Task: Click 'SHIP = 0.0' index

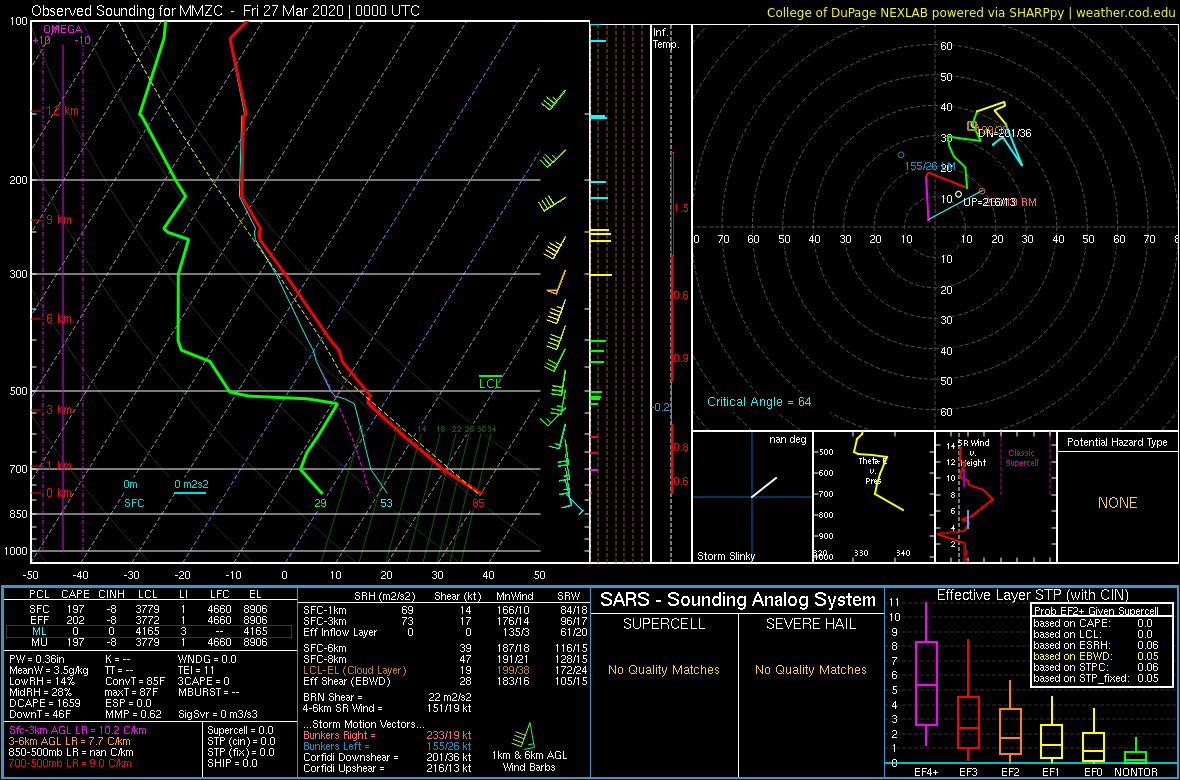Action: coord(232,763)
